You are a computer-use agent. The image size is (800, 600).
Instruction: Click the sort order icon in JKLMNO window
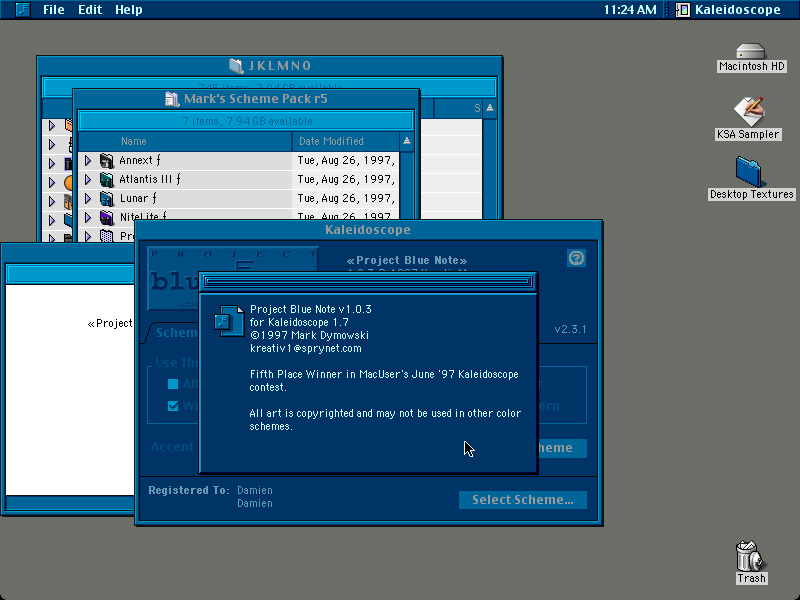pyautogui.click(x=490, y=108)
